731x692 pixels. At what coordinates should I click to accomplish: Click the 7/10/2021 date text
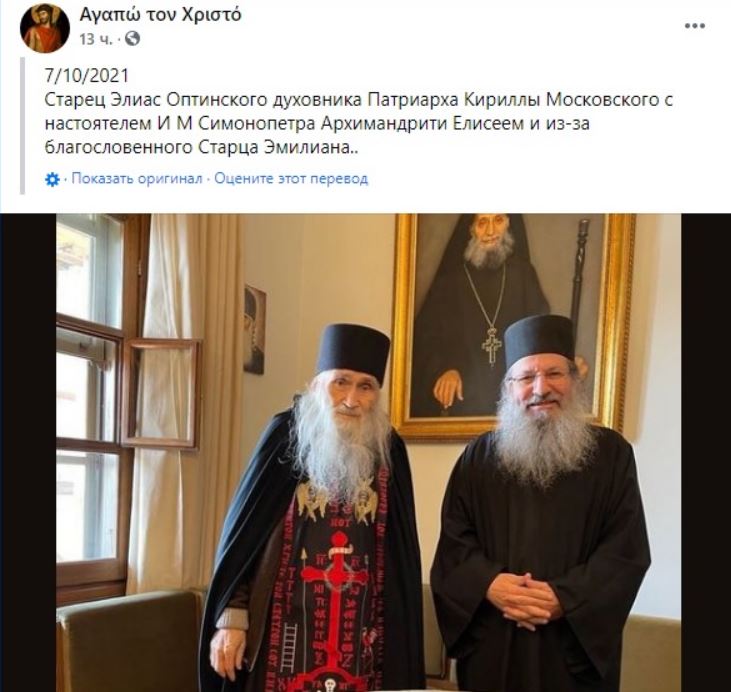coord(87,76)
